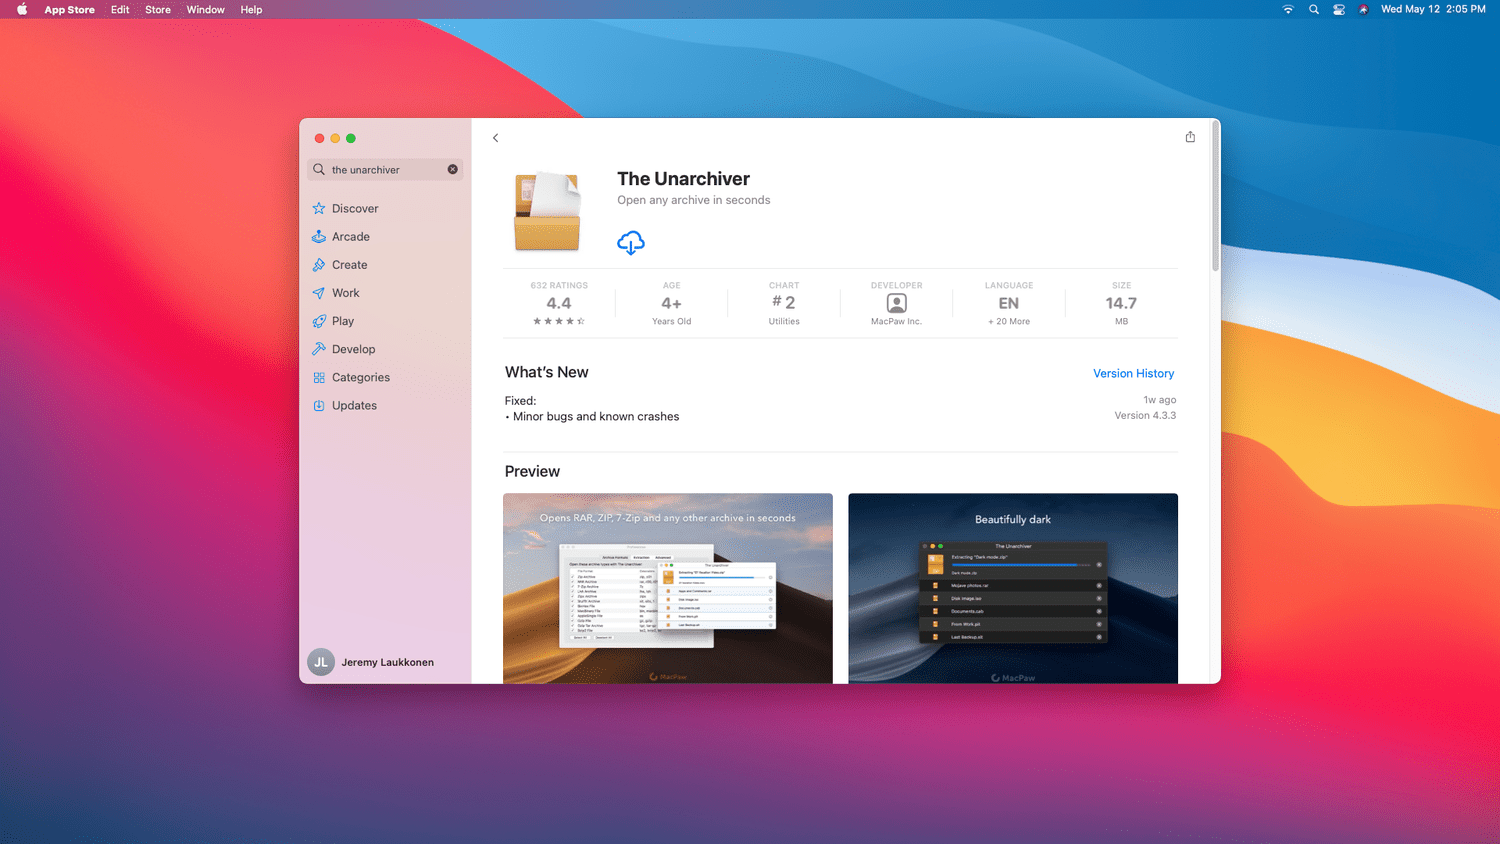Go back using the left chevron arrow
The image size is (1500, 844).
tap(495, 138)
